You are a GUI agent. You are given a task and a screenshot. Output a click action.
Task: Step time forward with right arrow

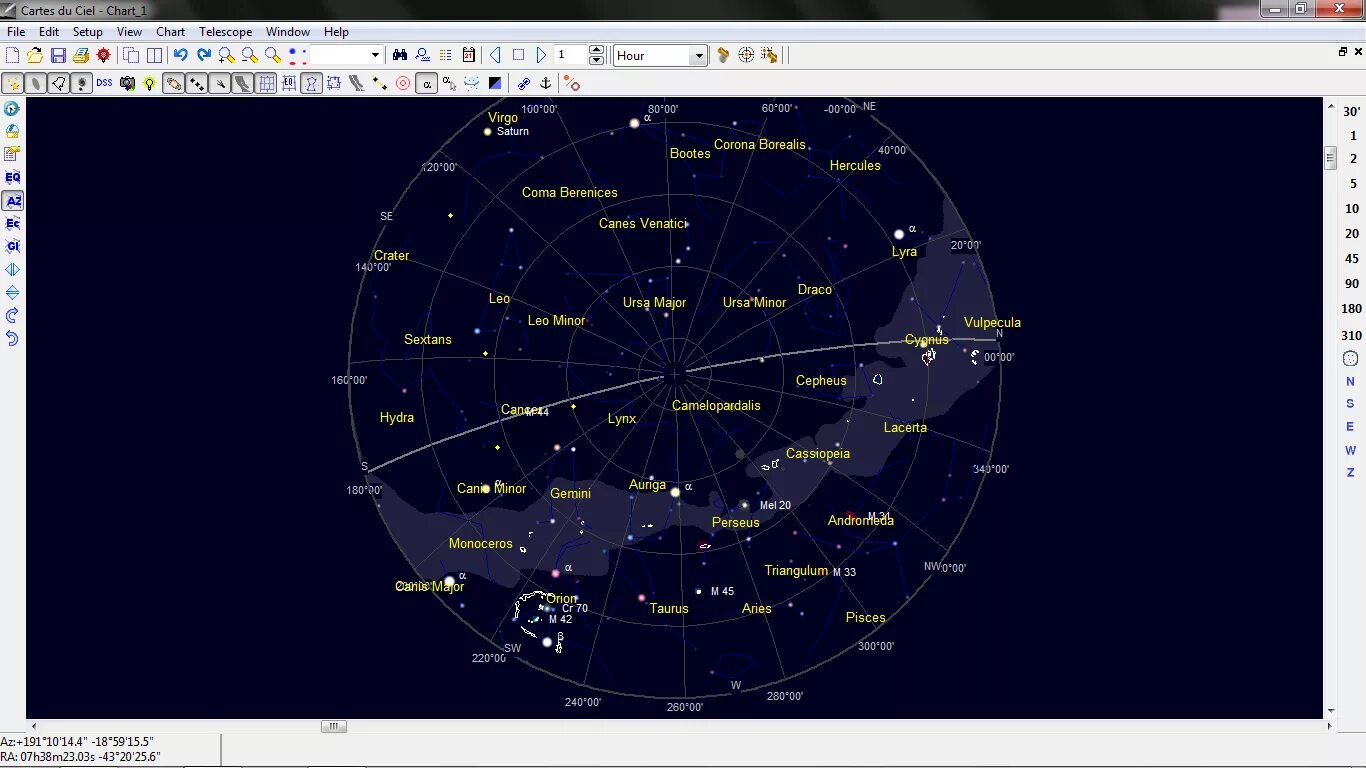[x=542, y=55]
